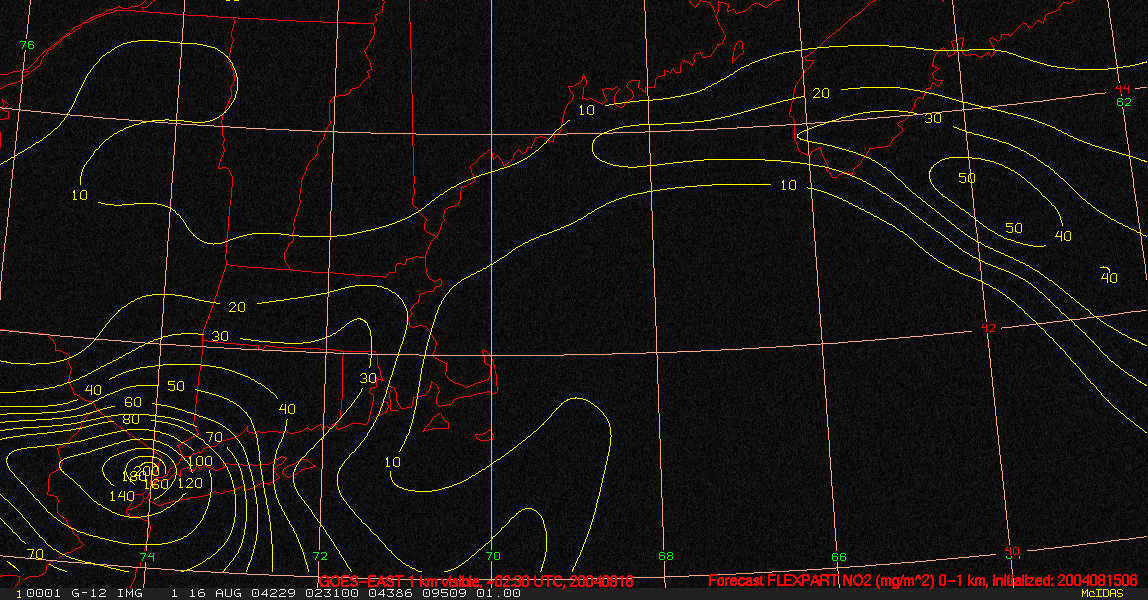Click the 200 contour peak label

click(x=147, y=469)
